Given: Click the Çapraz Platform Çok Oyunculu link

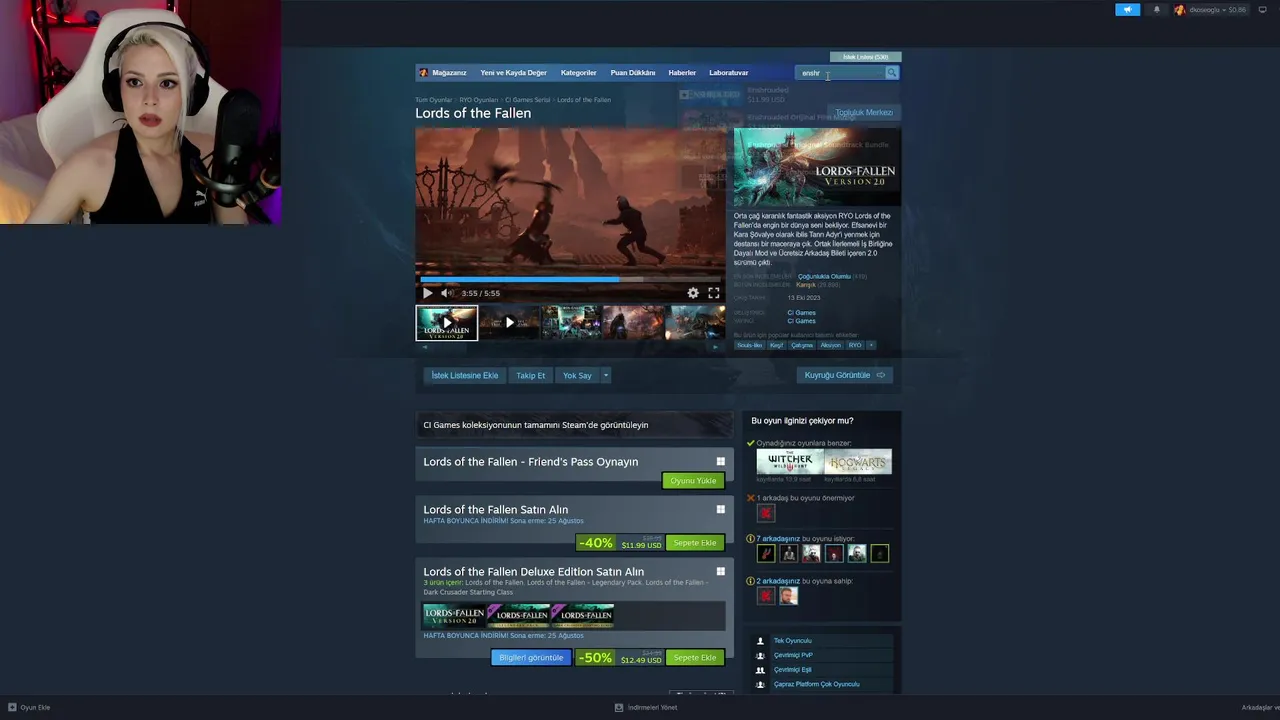Looking at the screenshot, I should 816,684.
